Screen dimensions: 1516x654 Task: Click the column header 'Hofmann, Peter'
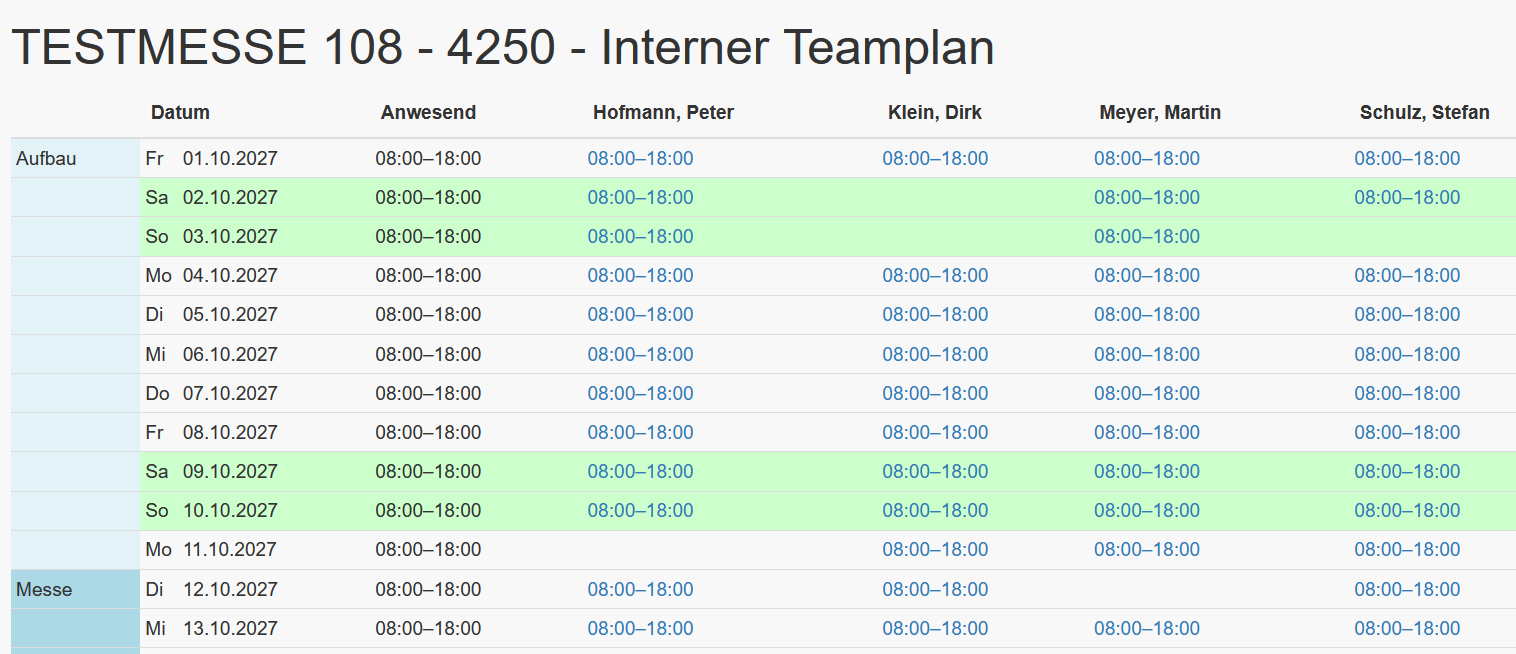point(662,112)
